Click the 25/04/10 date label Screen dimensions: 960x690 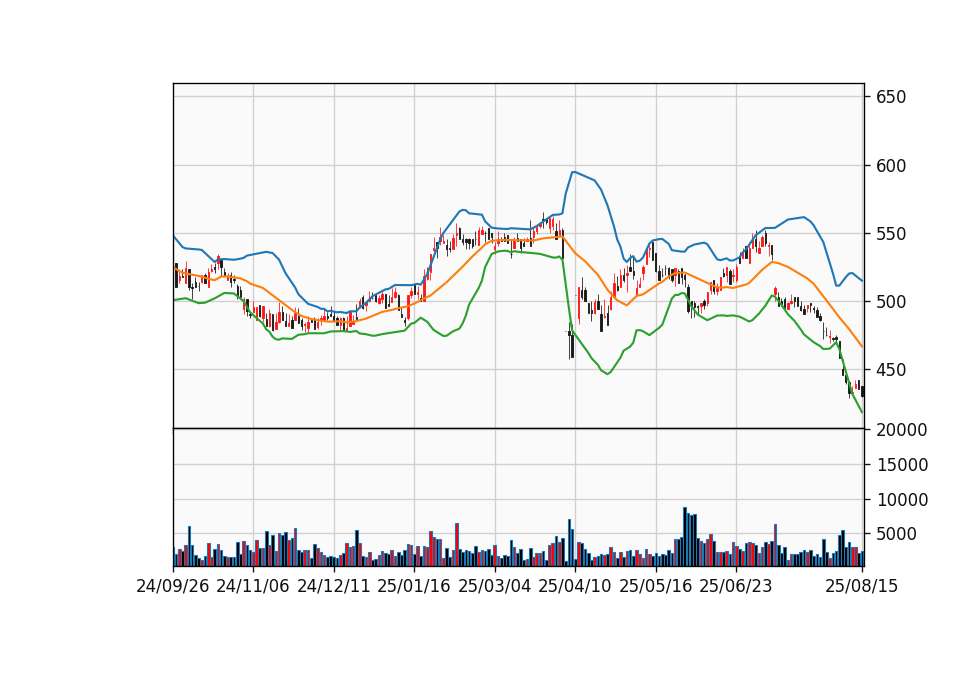pyautogui.click(x=575, y=586)
